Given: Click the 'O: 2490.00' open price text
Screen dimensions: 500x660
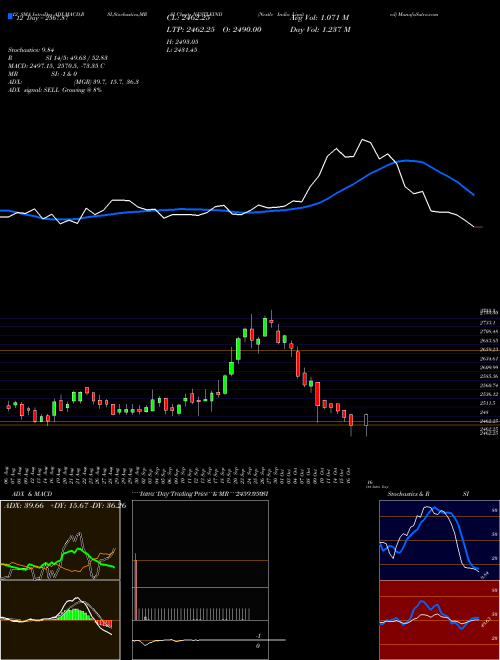Looking at the screenshot, I should (x=242, y=29).
